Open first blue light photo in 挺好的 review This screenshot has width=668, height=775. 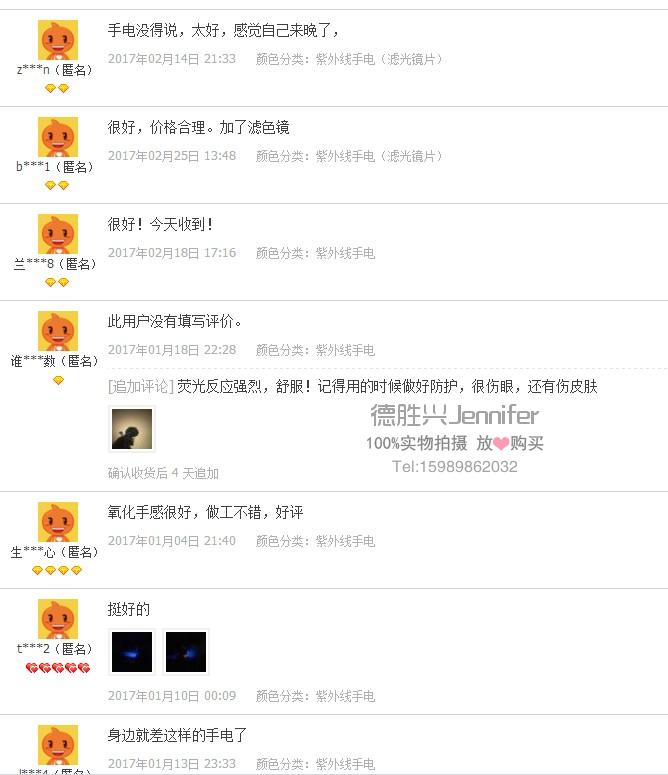coord(132,652)
